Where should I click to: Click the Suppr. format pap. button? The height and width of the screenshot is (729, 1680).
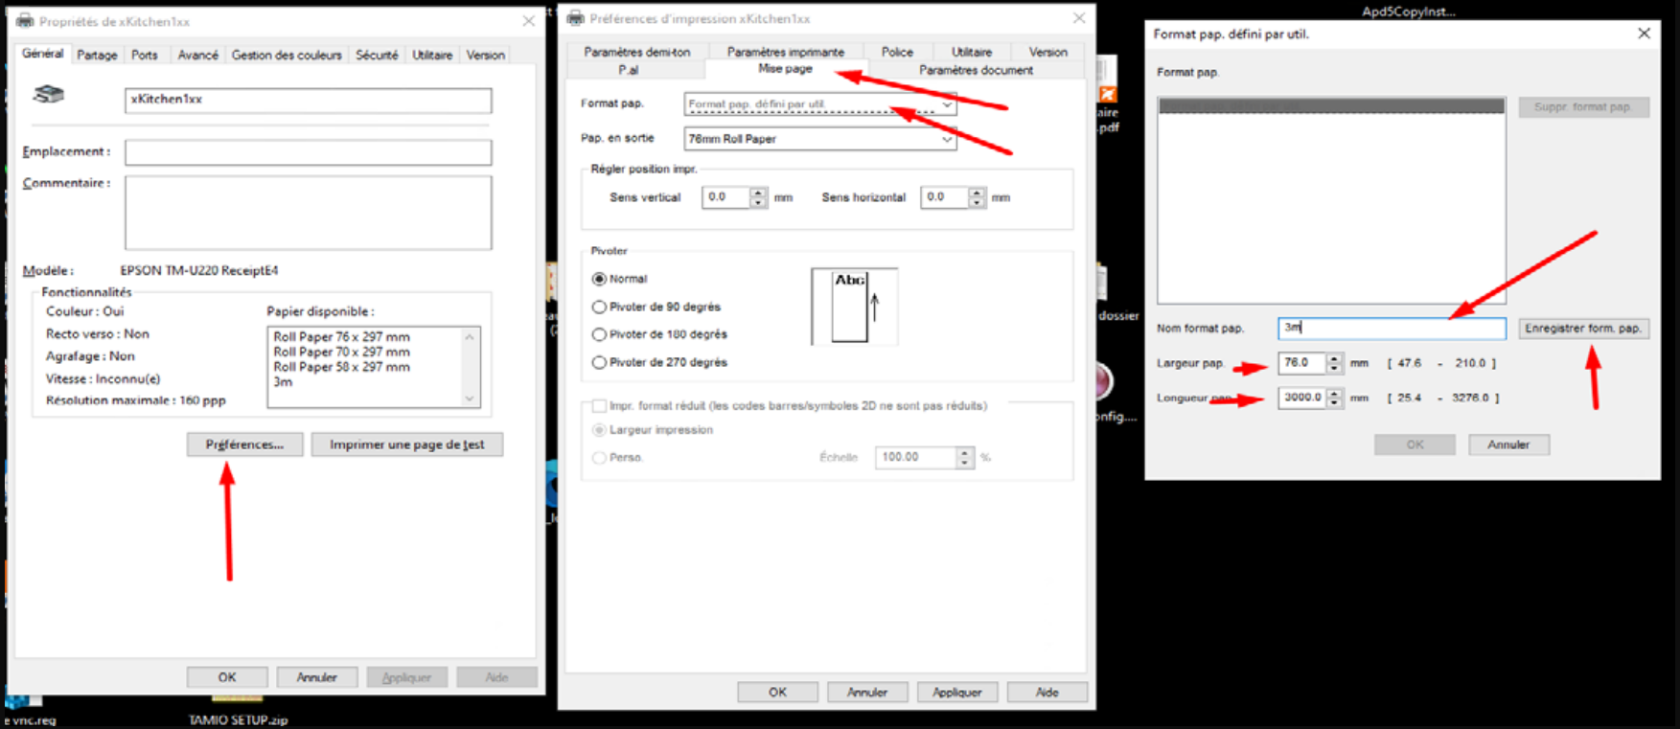(1583, 107)
